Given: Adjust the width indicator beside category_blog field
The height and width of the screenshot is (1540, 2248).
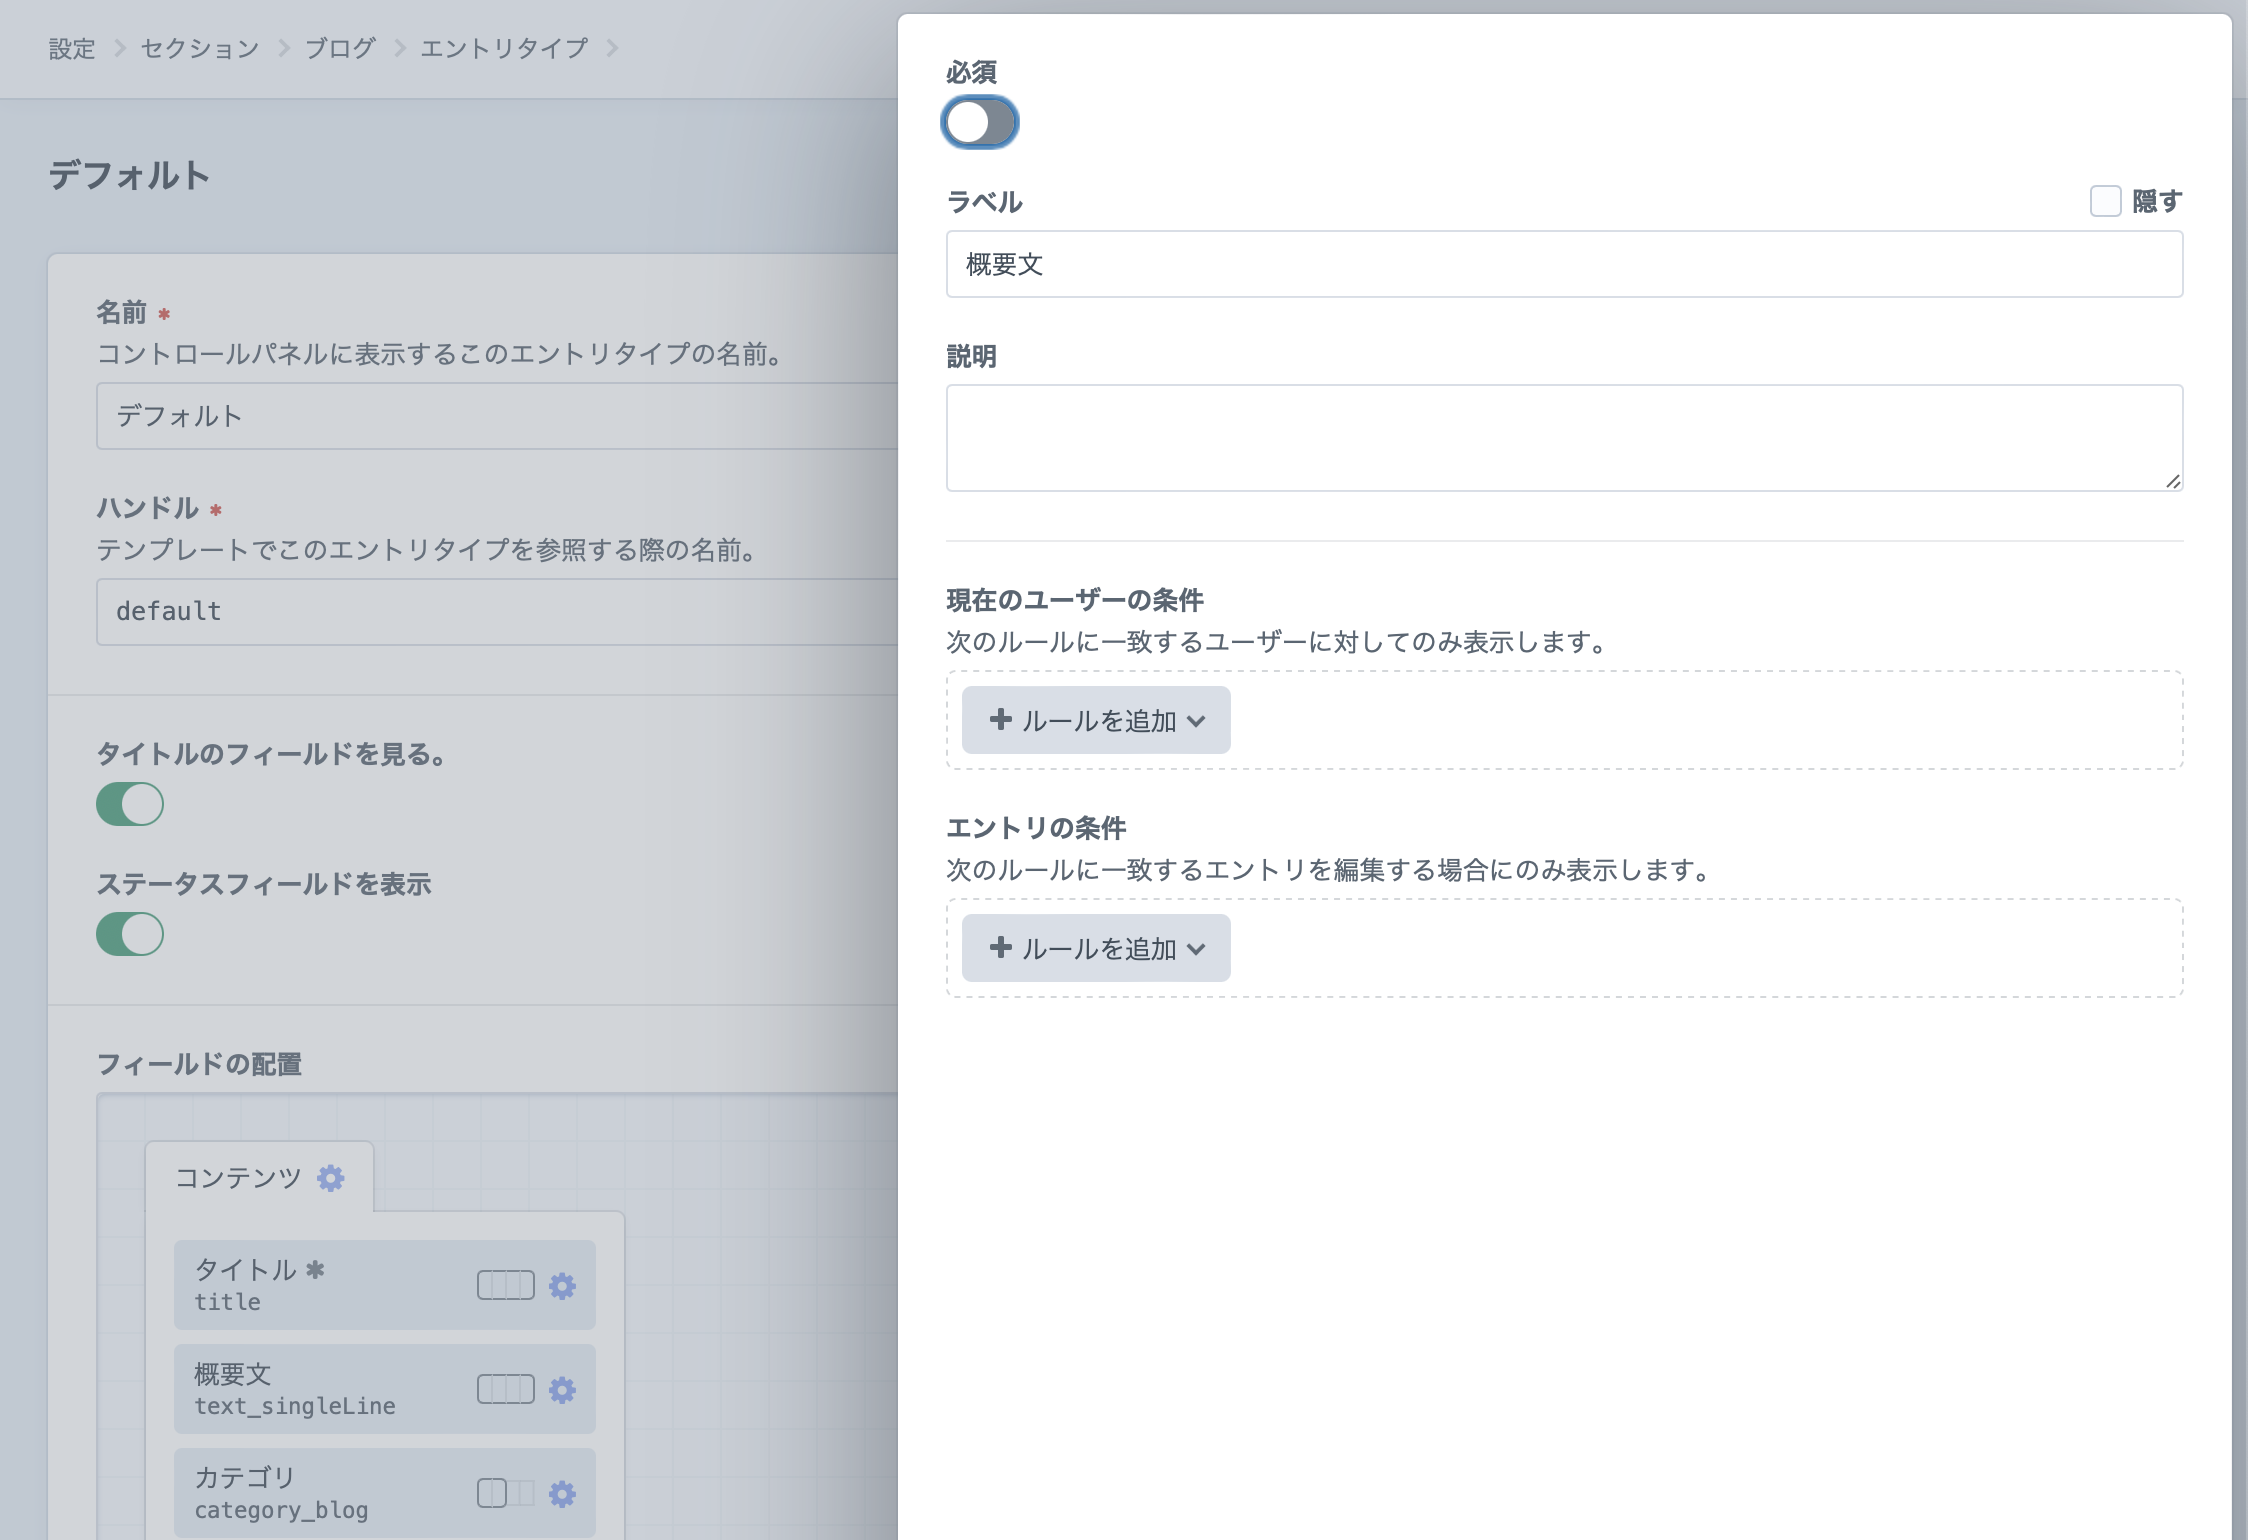Looking at the screenshot, I should coord(505,1492).
